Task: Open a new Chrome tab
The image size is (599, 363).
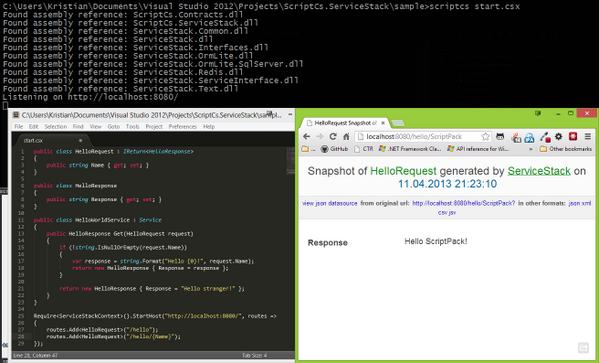Action: (398, 123)
